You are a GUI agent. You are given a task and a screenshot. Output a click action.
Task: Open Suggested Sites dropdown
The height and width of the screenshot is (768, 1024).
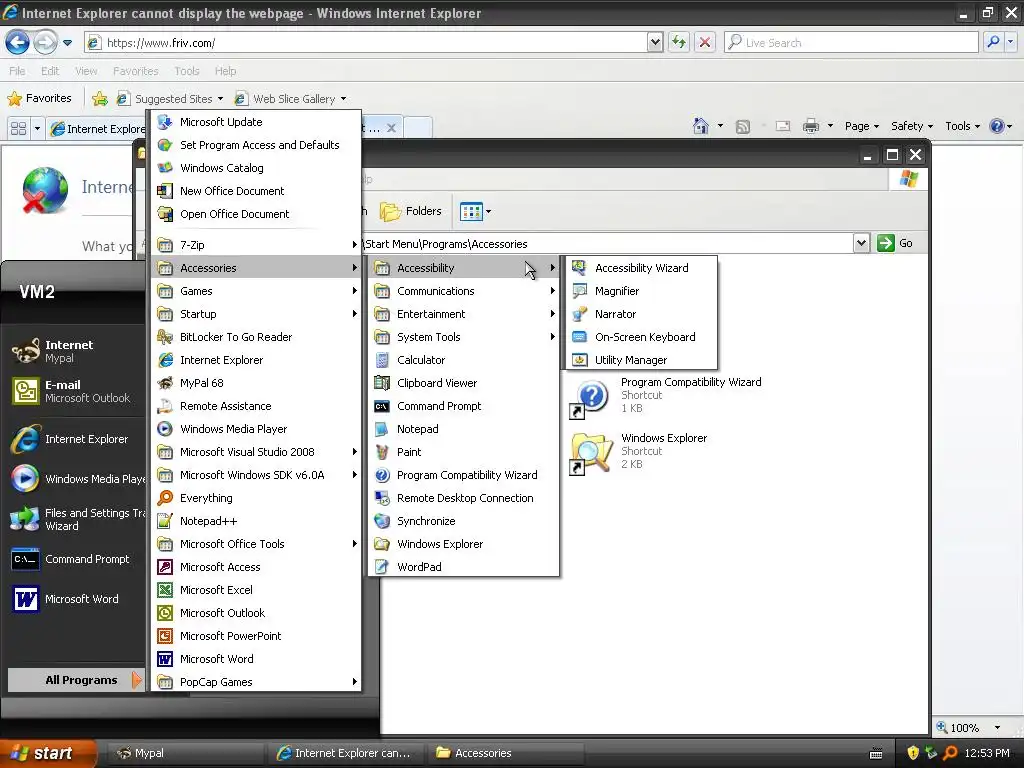[x=220, y=99]
